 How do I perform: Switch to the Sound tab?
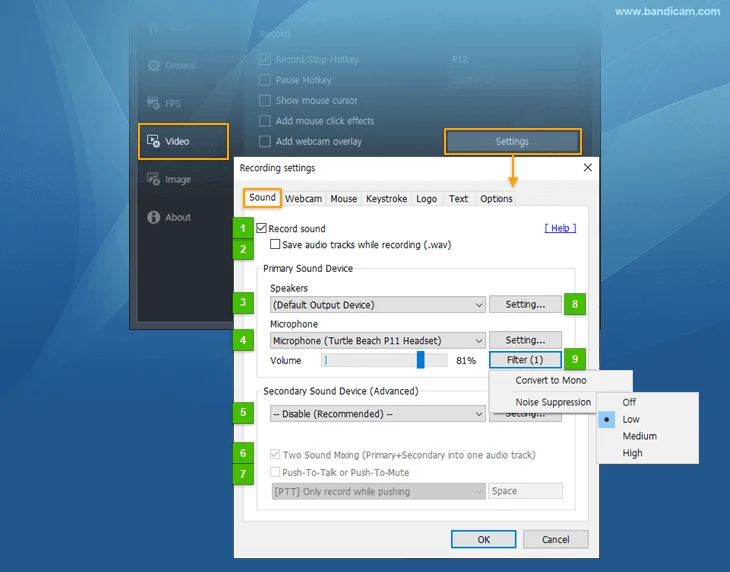(x=262, y=197)
